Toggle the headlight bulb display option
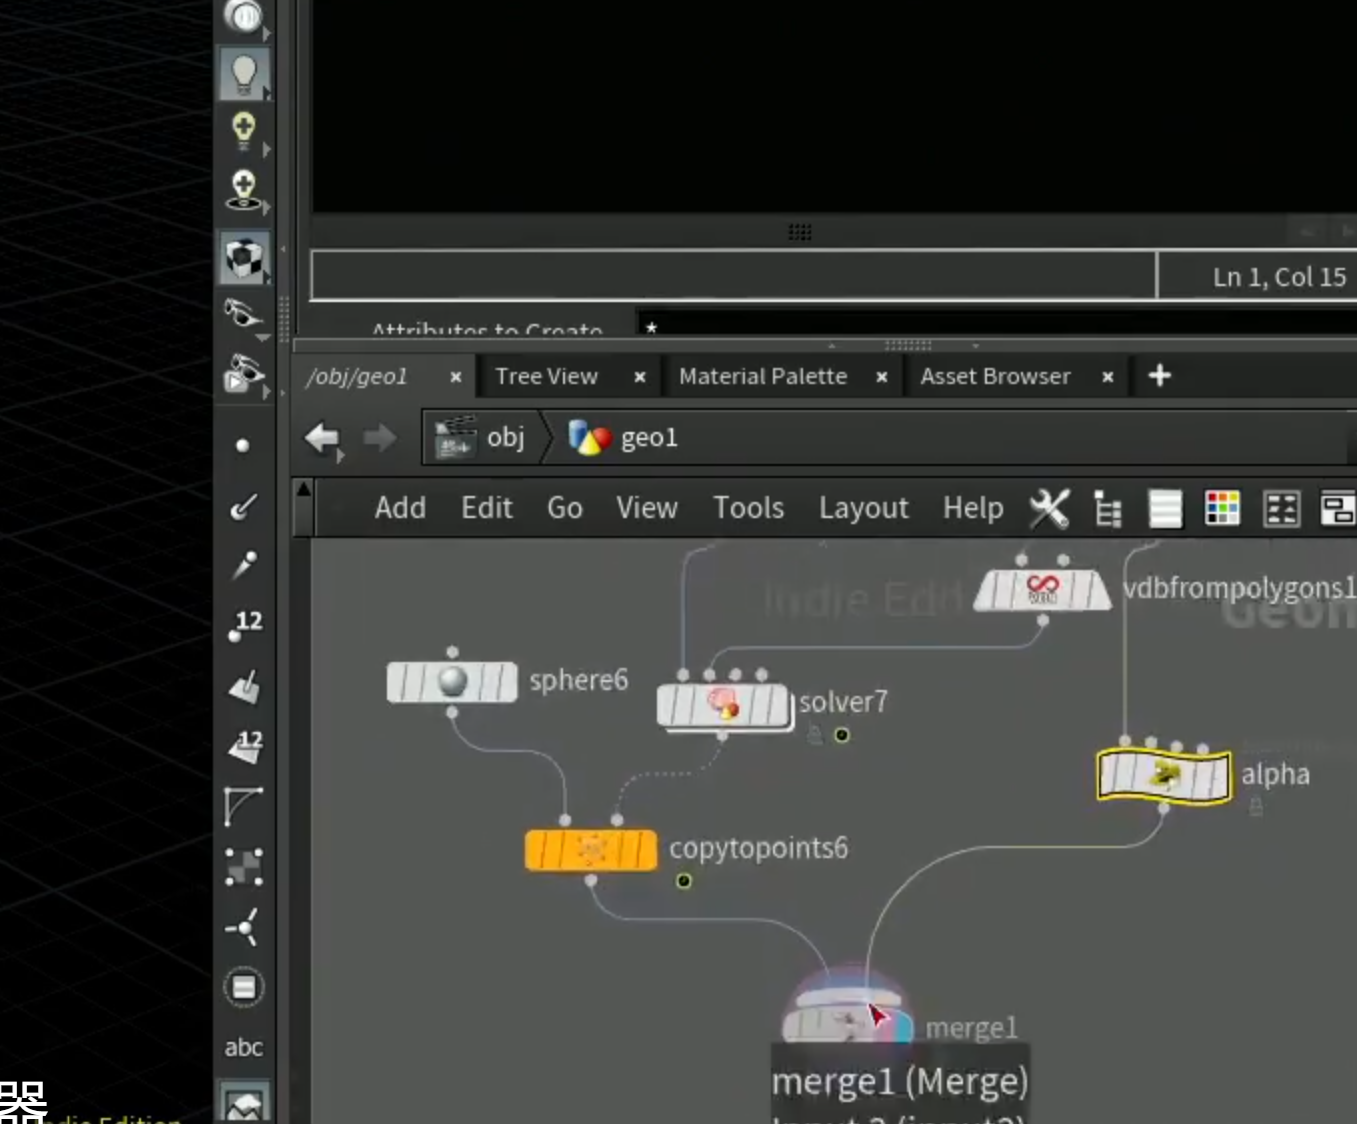This screenshot has height=1124, width=1357. click(243, 74)
